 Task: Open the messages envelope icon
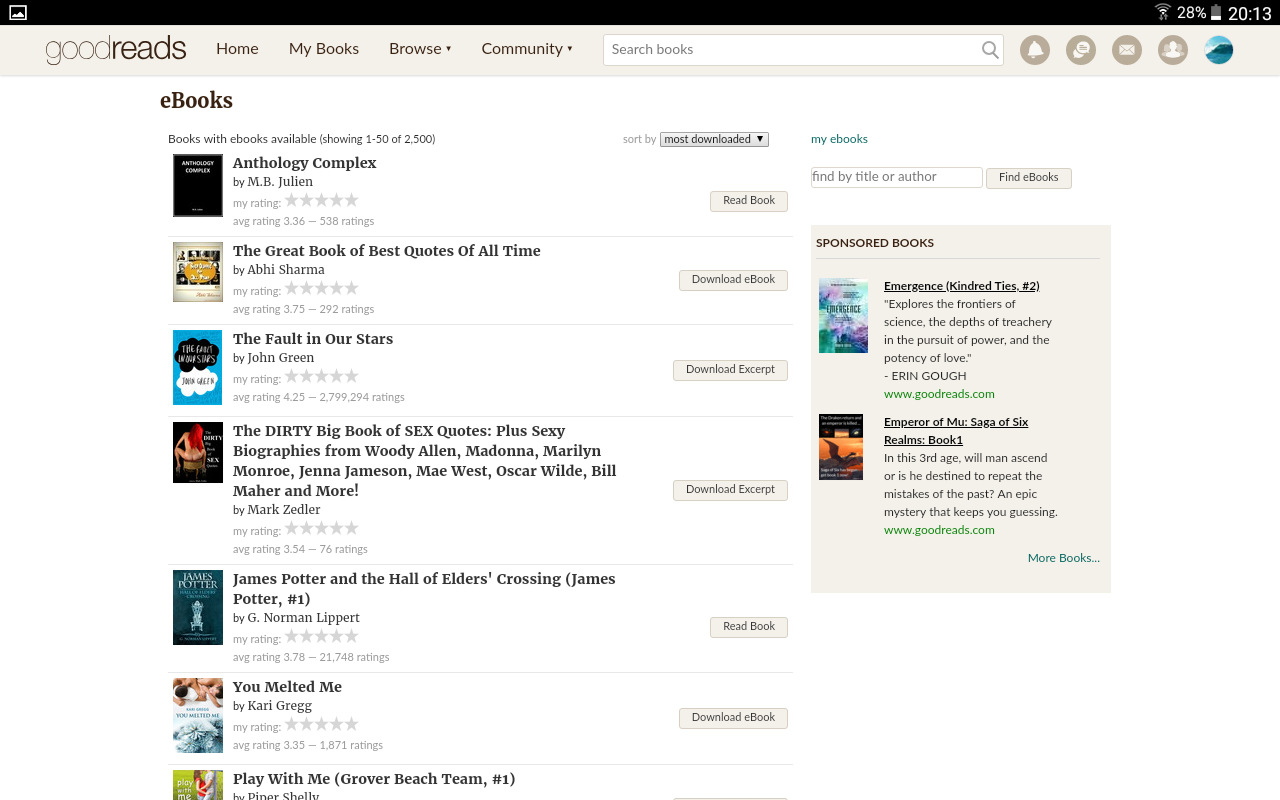click(x=1127, y=50)
